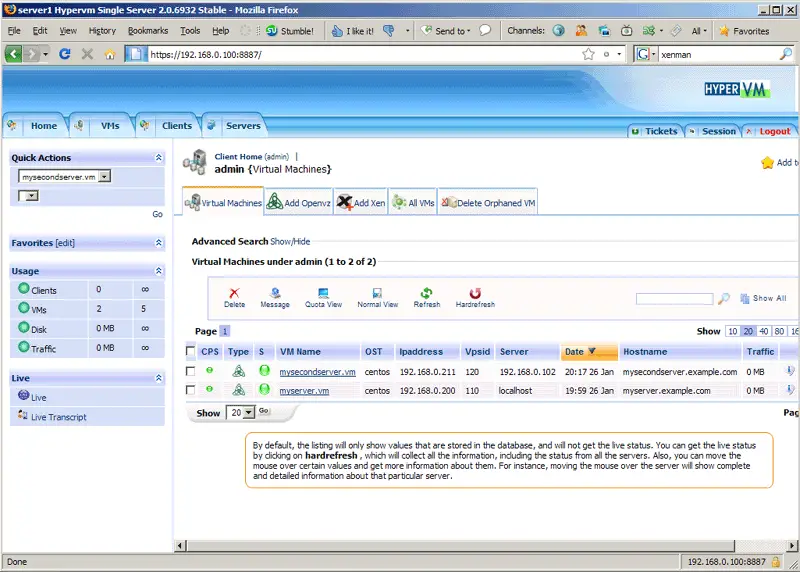Collapse the Usage panel

point(159,271)
